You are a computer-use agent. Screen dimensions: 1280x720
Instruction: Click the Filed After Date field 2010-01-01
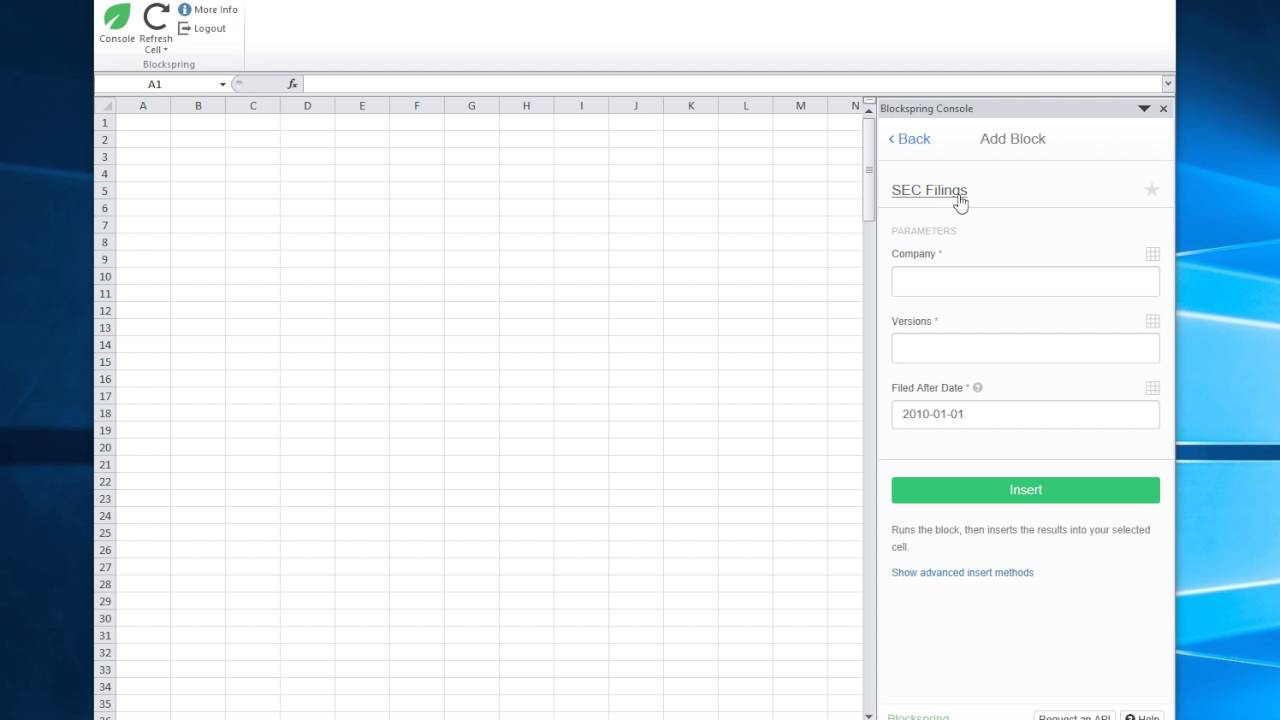[1025, 414]
